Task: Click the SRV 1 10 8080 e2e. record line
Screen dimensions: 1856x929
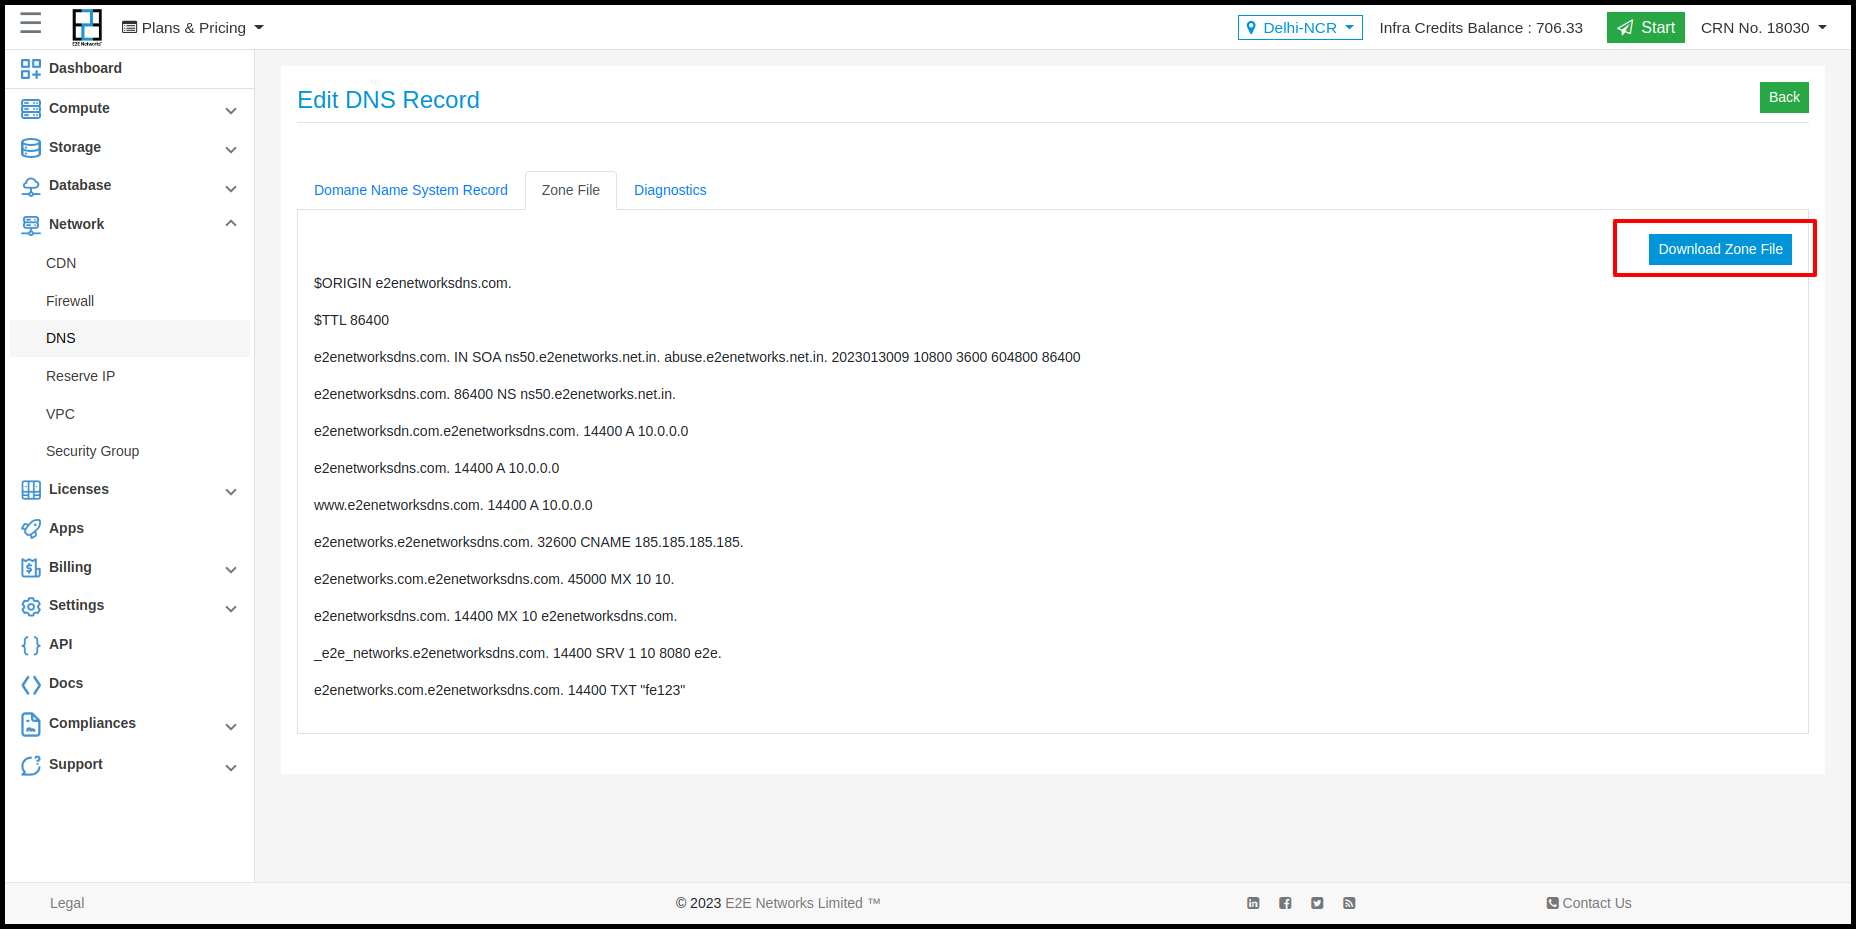Action: coord(518,653)
